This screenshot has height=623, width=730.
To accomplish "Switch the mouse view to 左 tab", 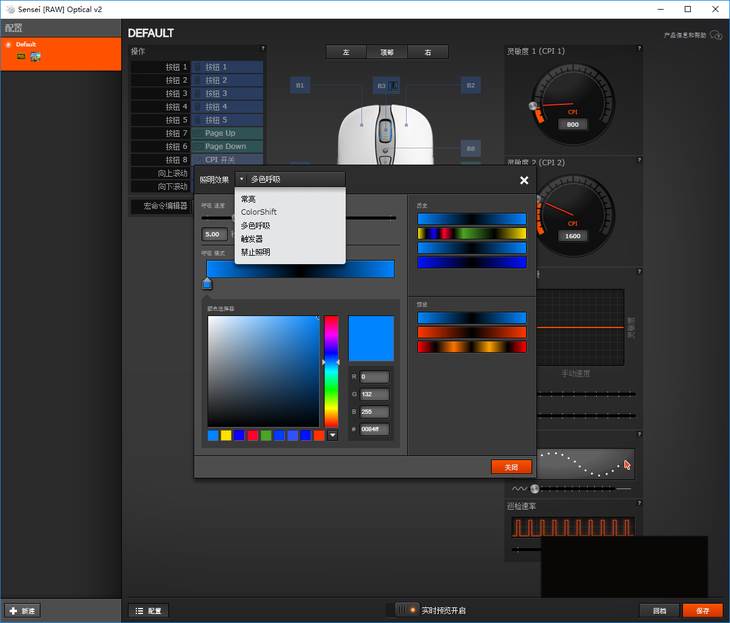I will click(346, 52).
